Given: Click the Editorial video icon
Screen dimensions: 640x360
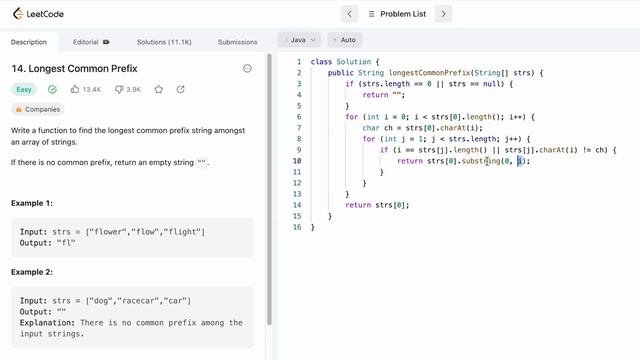Looking at the screenshot, I should coord(106,42).
